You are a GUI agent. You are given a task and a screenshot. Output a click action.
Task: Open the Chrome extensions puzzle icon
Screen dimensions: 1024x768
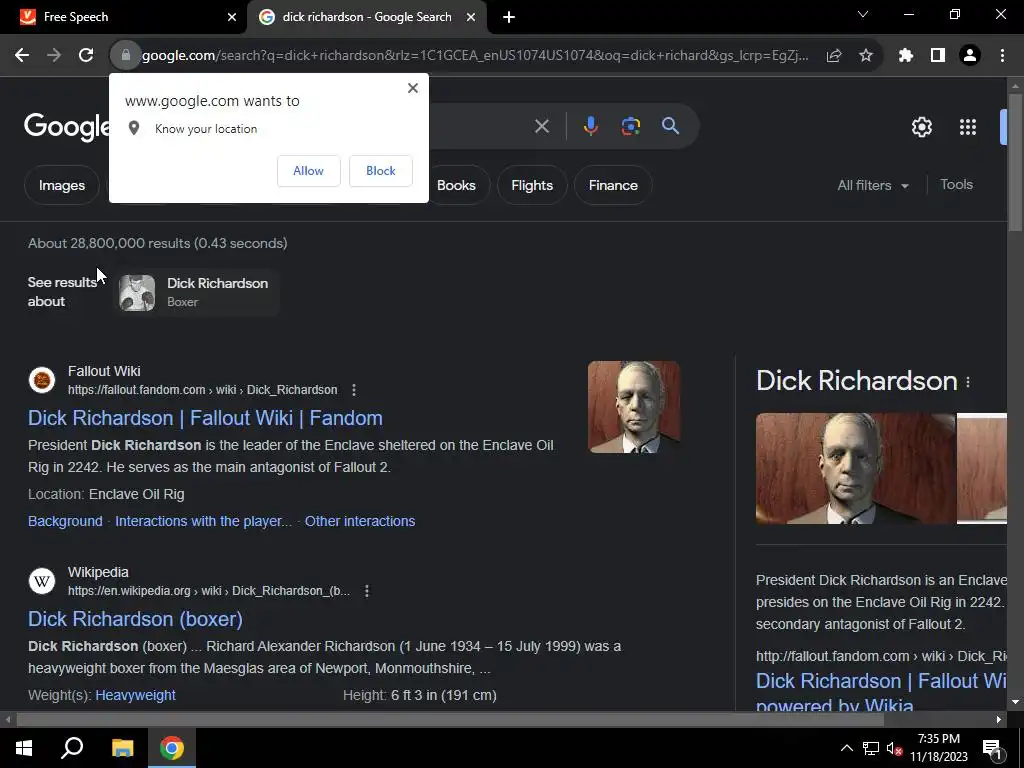click(x=905, y=56)
